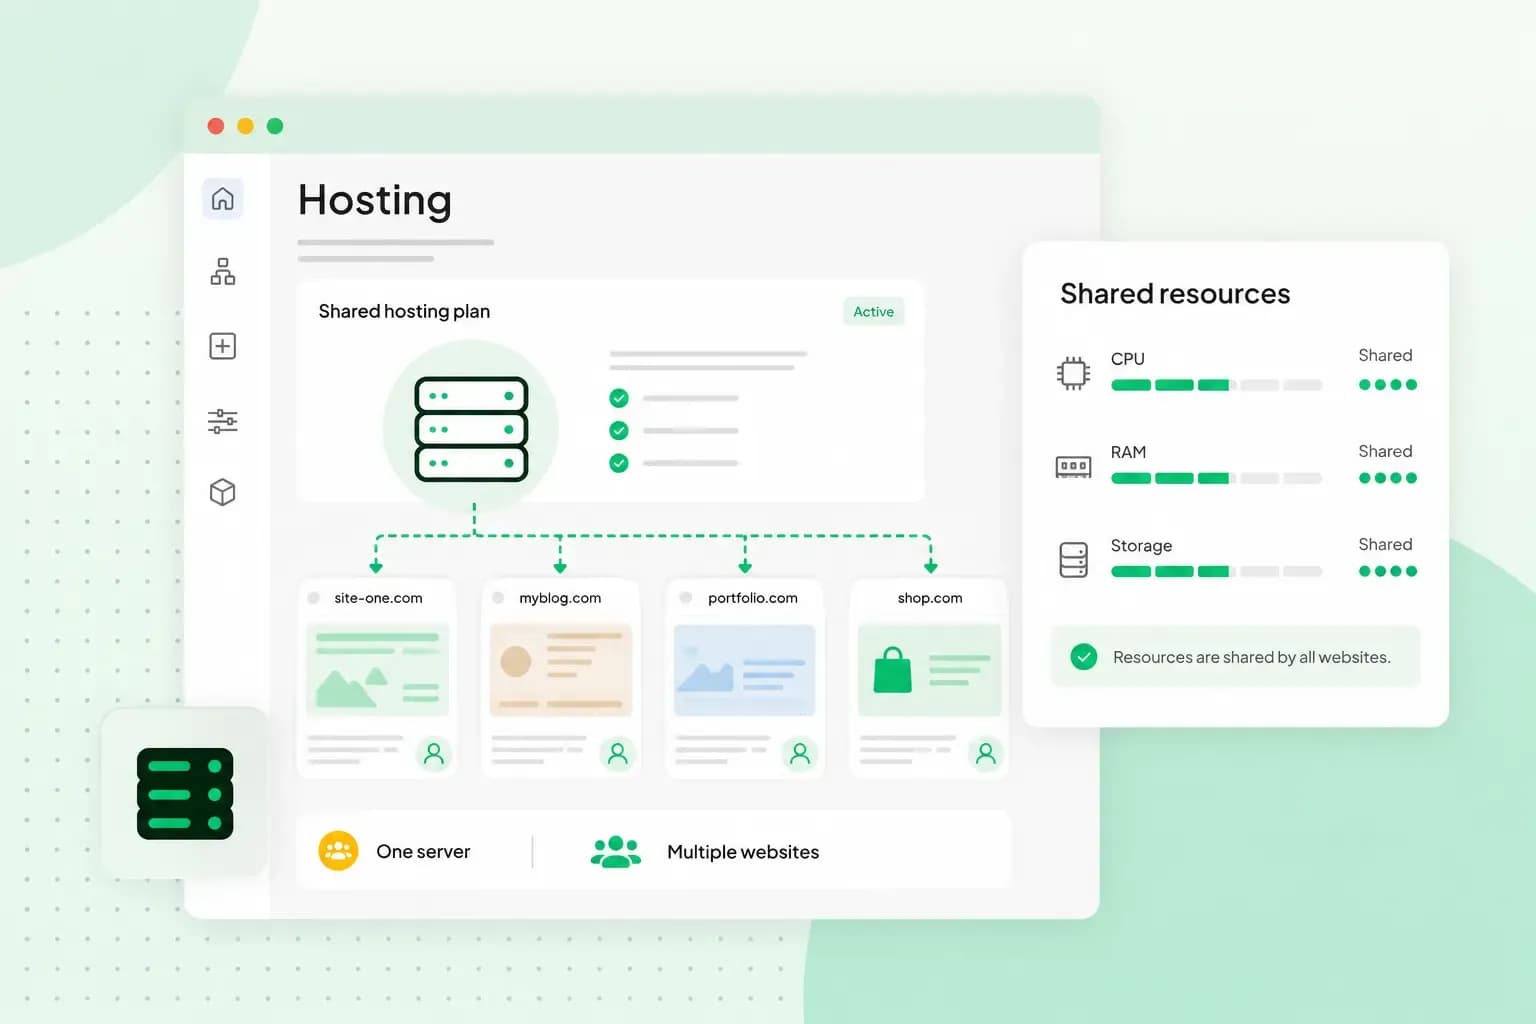1536x1024 pixels.
Task: Click the One server label
Action: [x=423, y=852]
